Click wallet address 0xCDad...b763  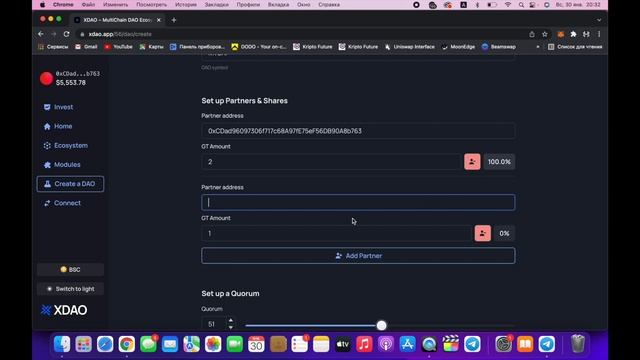tap(78, 73)
